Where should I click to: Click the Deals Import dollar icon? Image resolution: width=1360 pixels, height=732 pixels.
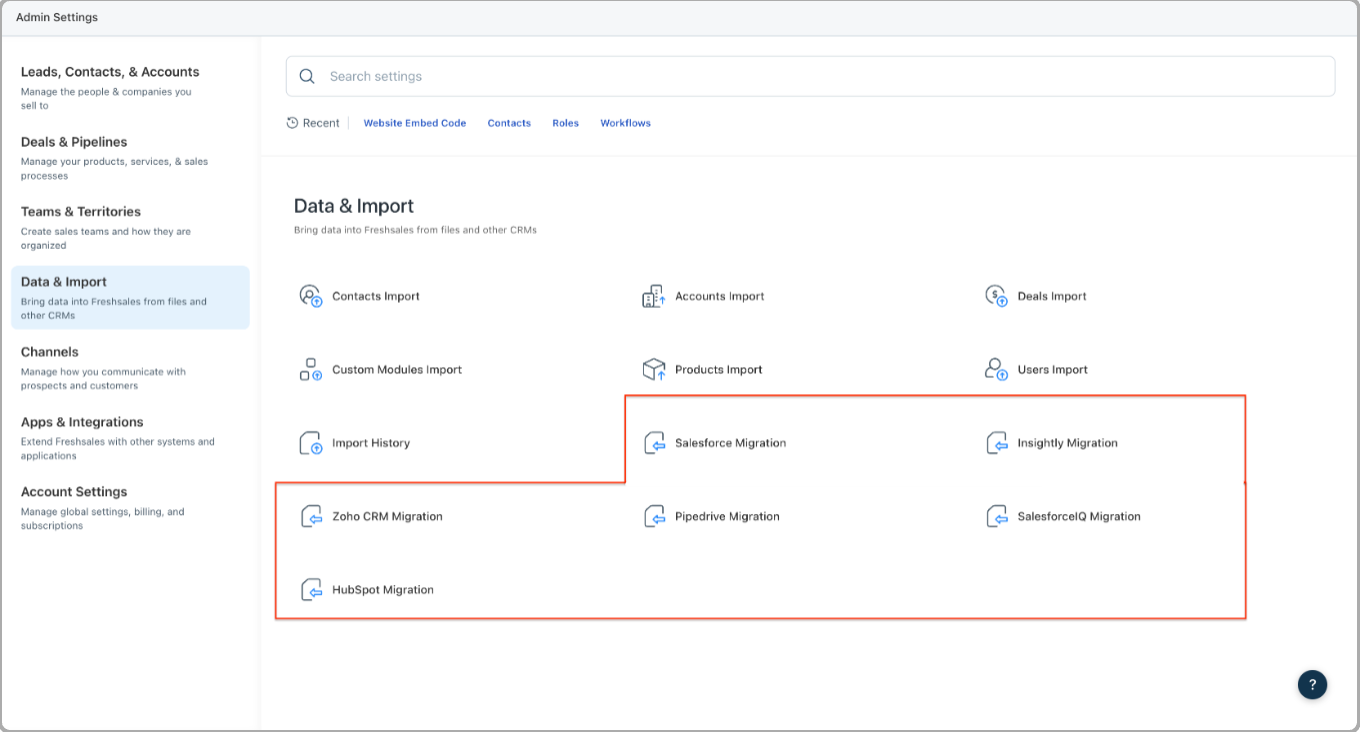(x=996, y=296)
